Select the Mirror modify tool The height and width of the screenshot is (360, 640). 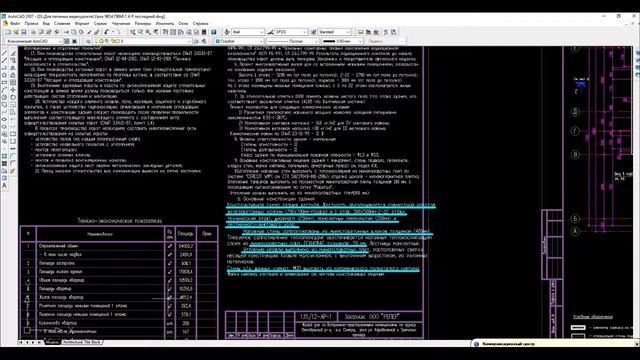point(13,68)
